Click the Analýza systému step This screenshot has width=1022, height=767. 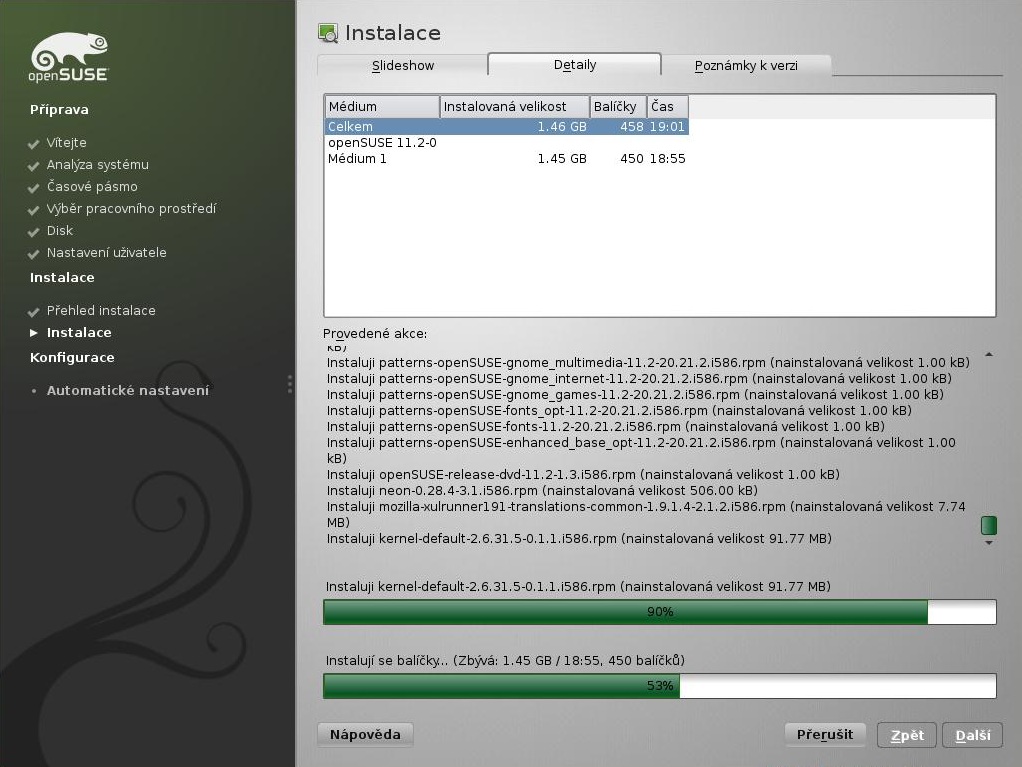(x=98, y=165)
